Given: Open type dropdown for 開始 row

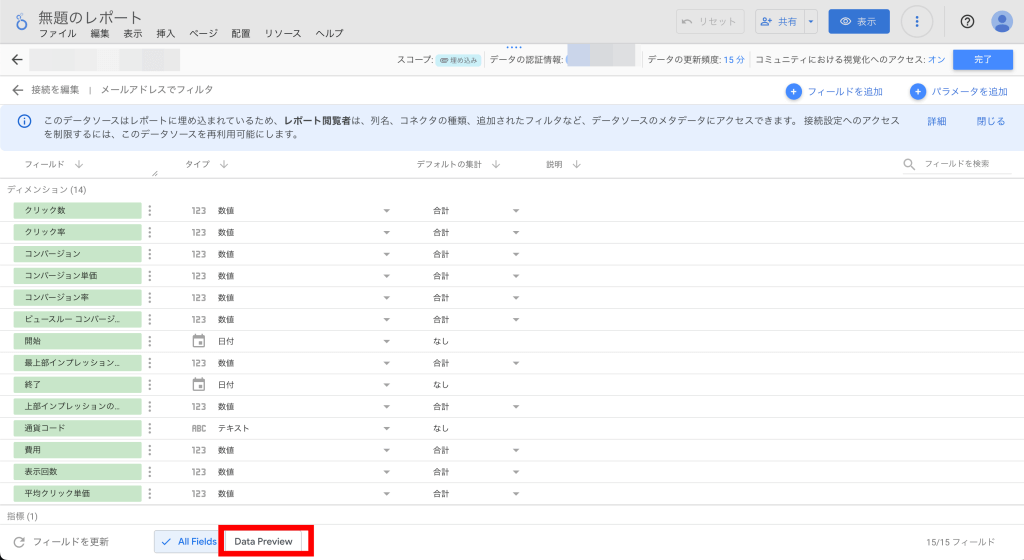Looking at the screenshot, I should click(386, 341).
